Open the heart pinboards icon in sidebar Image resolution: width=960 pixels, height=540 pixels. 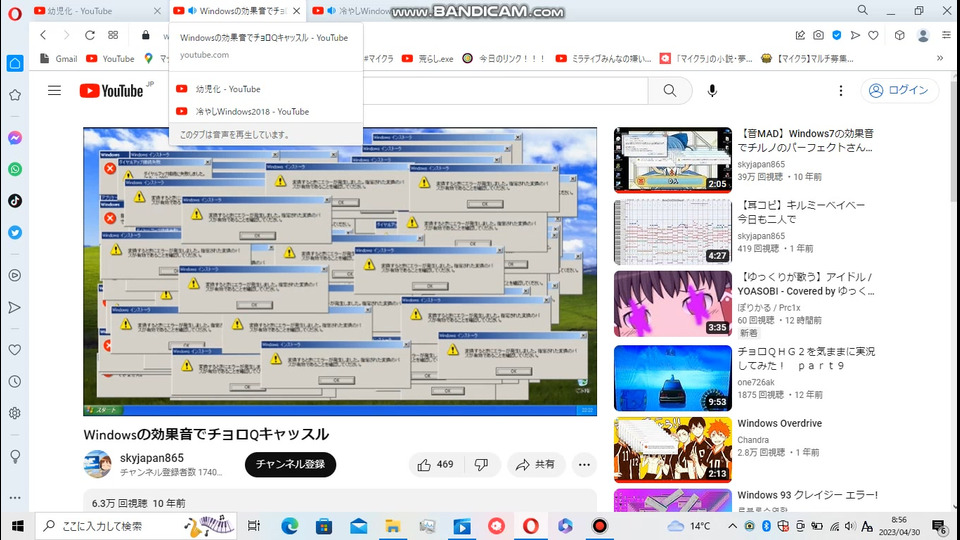[15, 350]
